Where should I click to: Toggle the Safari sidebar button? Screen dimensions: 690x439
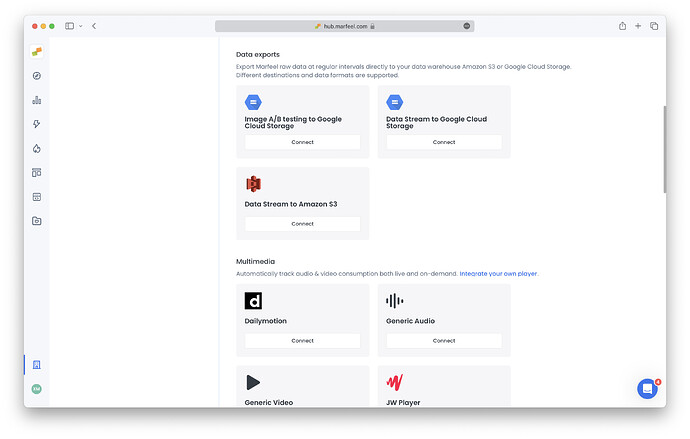coord(70,26)
